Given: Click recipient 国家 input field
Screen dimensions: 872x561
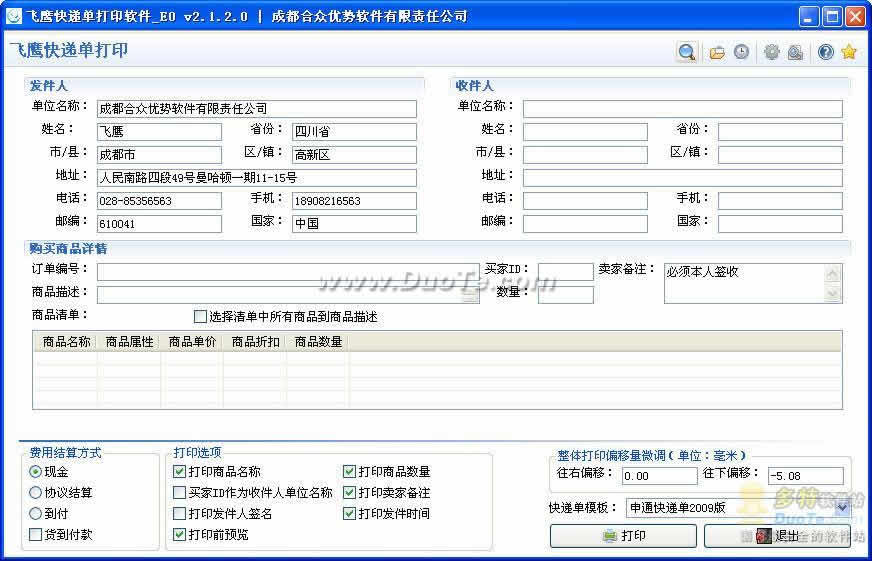Looking at the screenshot, I should pyautogui.click(x=780, y=224).
